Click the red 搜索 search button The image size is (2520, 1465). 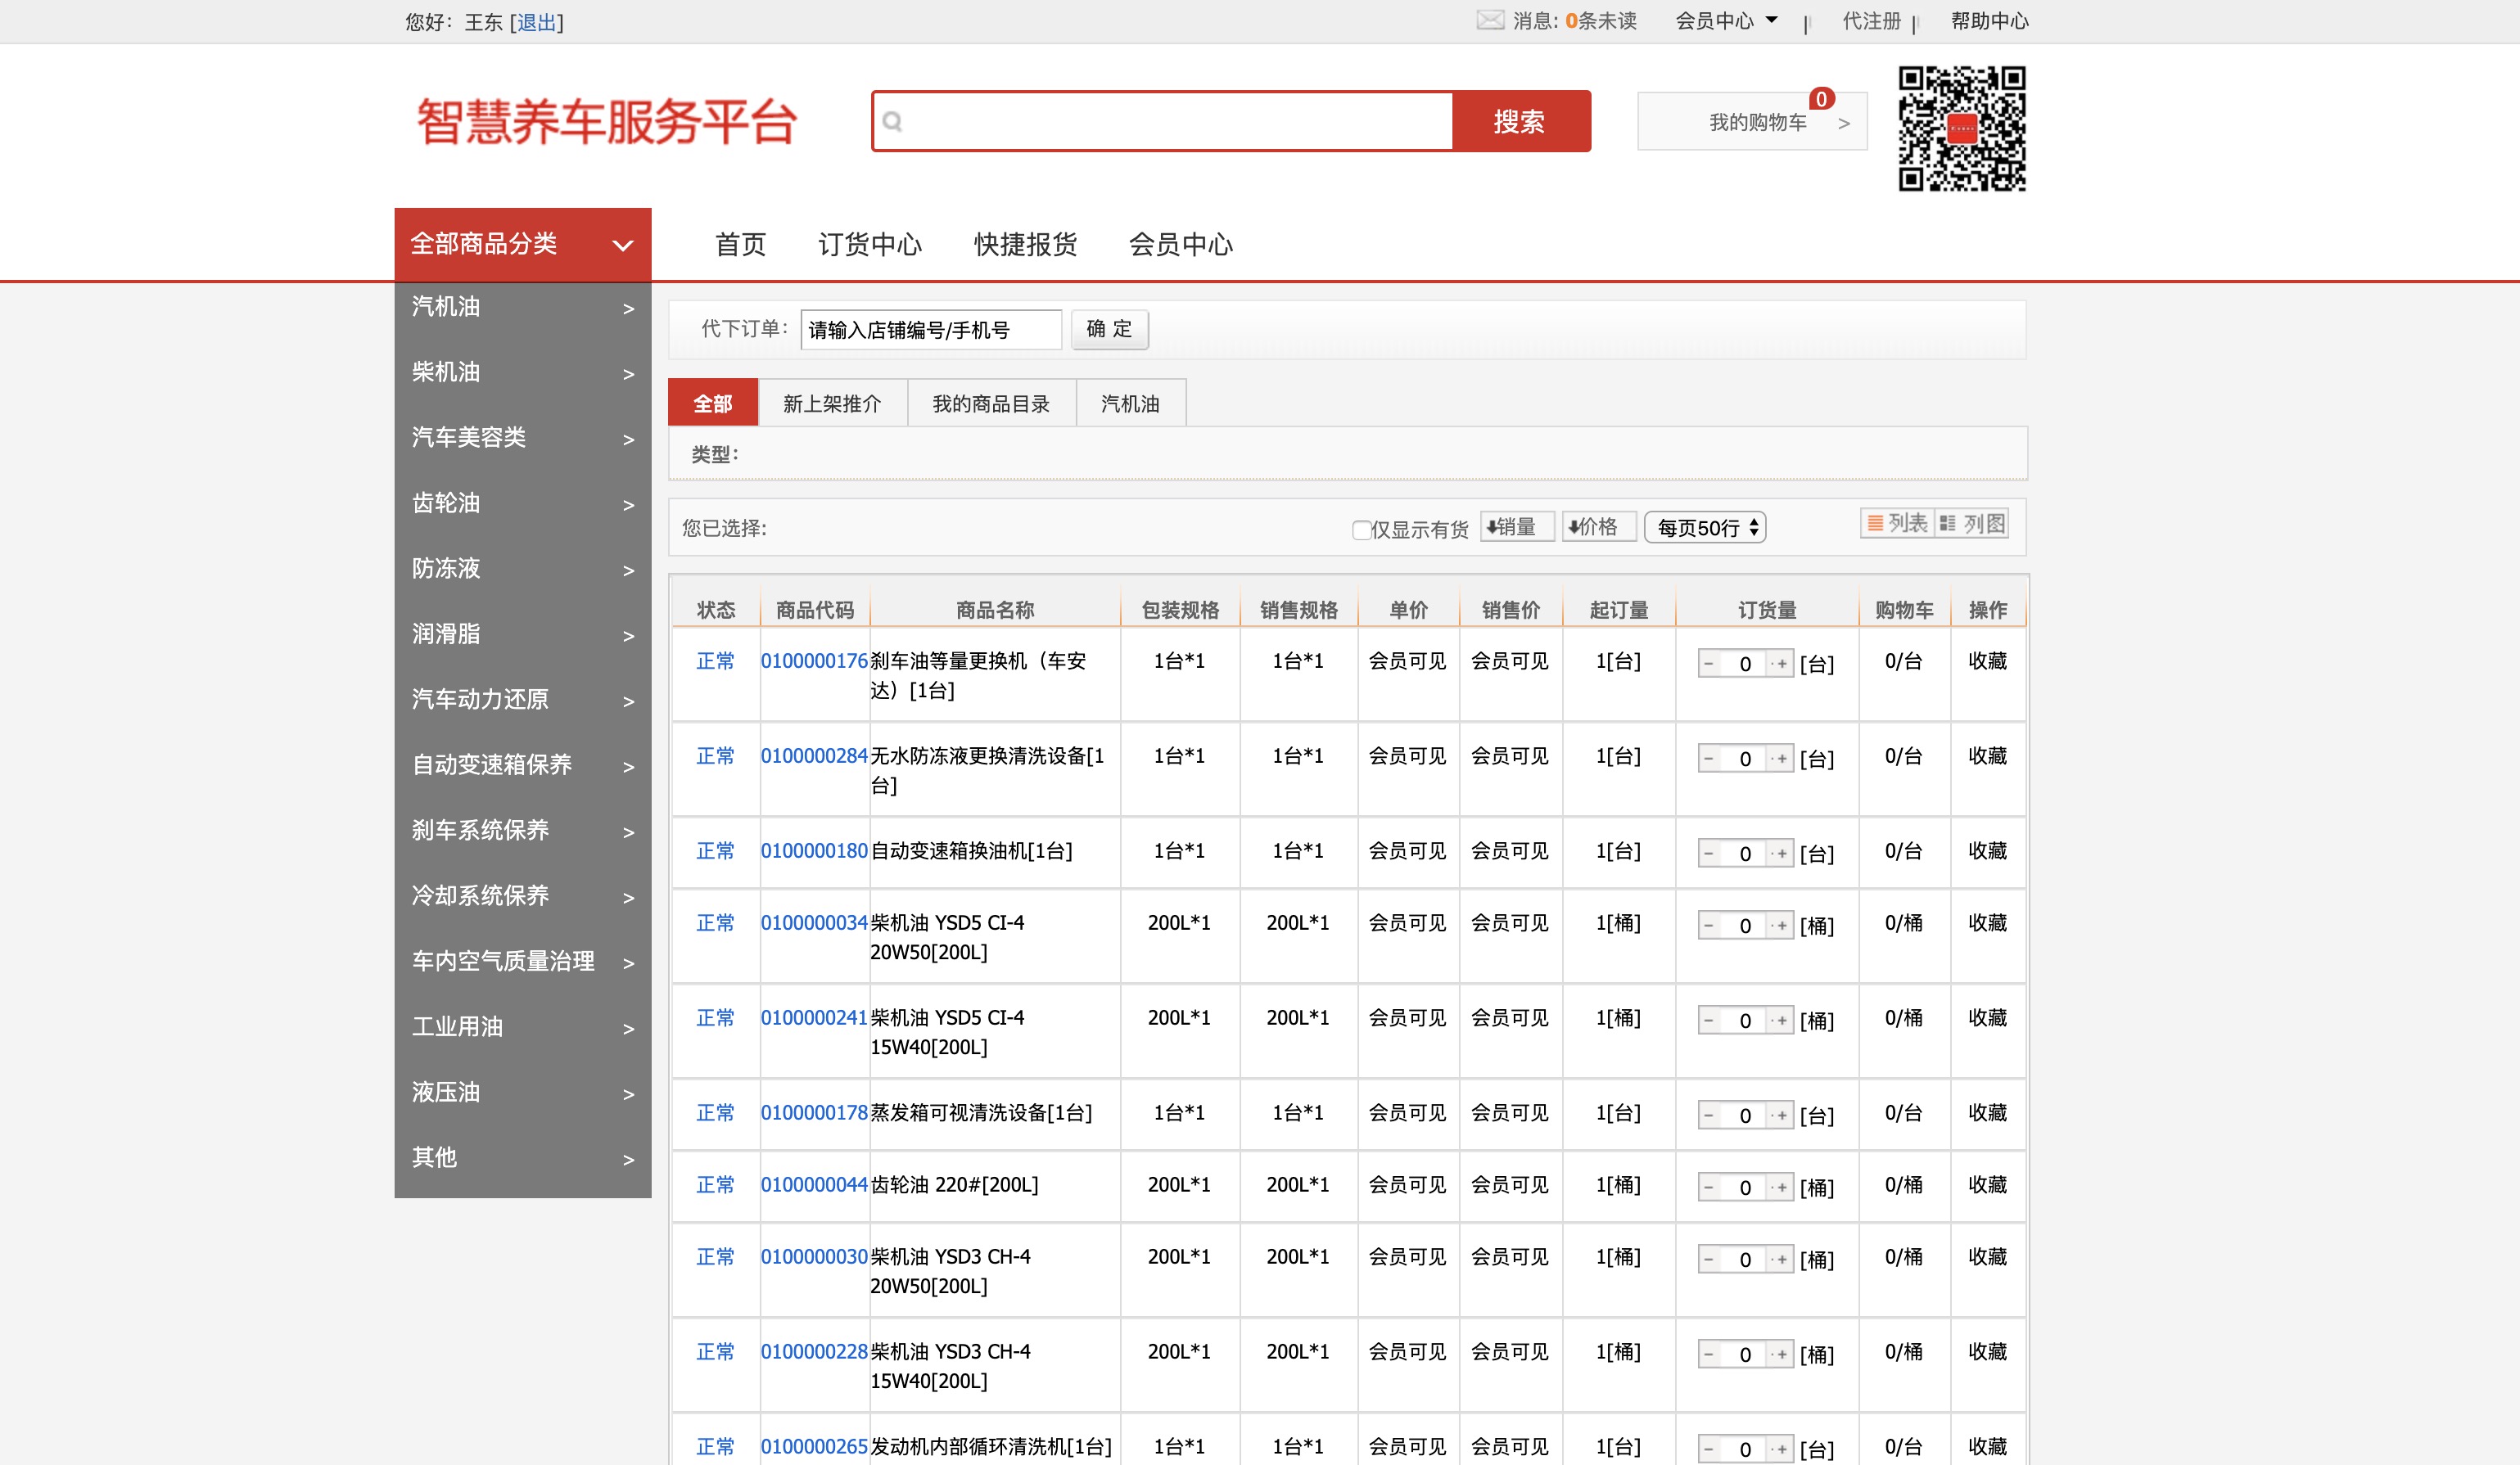point(1521,121)
